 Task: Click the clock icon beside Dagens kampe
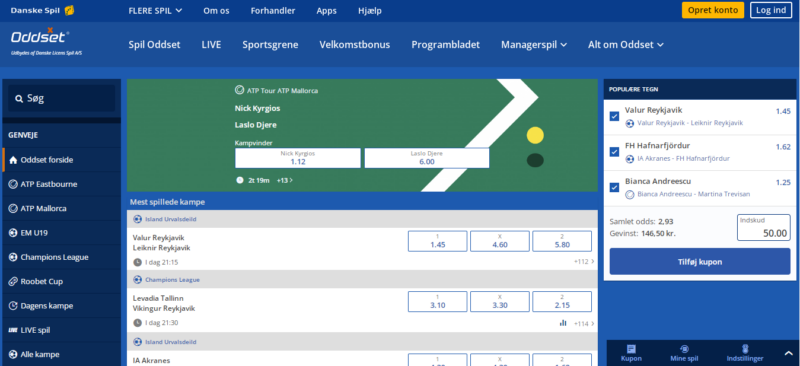(x=13, y=306)
